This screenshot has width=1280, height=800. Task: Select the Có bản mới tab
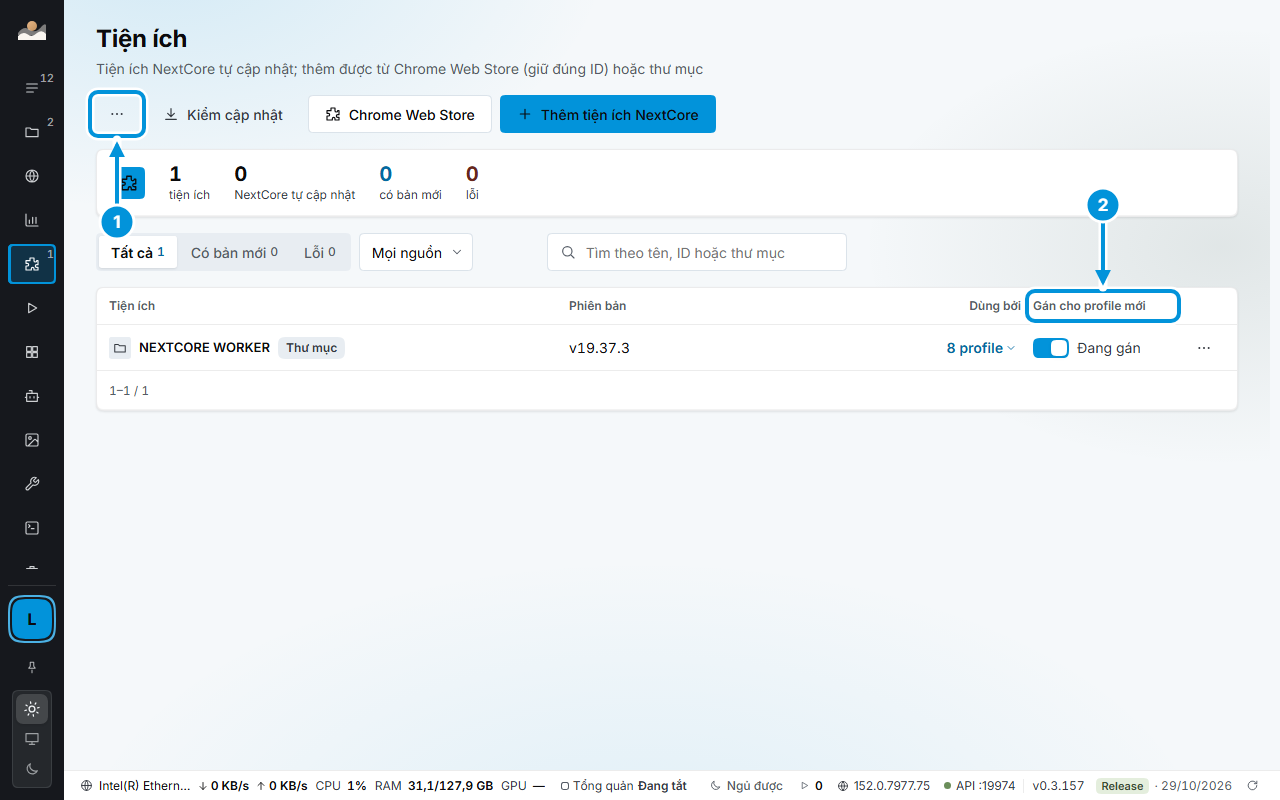click(234, 253)
